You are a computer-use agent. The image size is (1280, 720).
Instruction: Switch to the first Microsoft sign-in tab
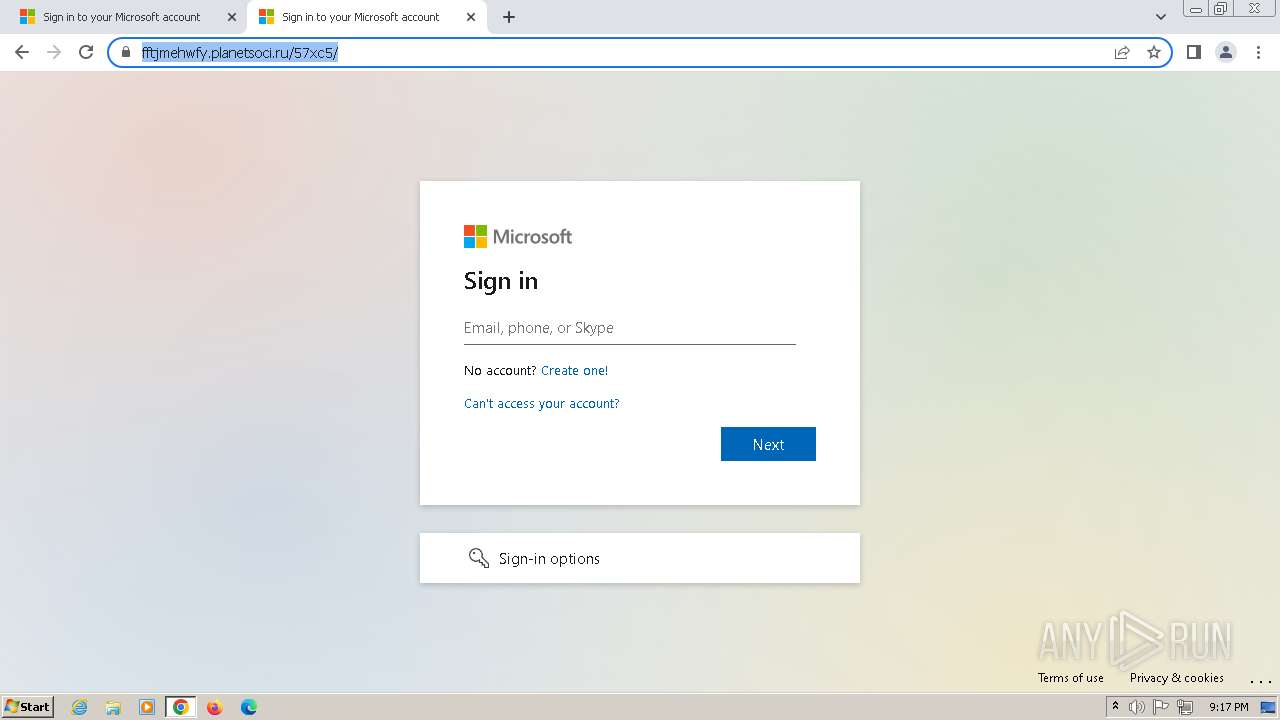coord(120,17)
